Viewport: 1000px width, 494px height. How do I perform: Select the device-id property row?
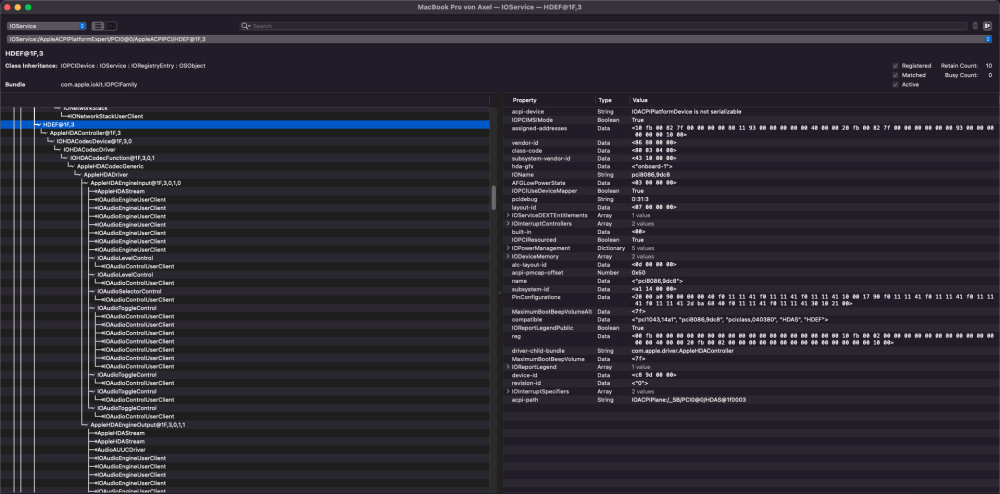point(751,375)
